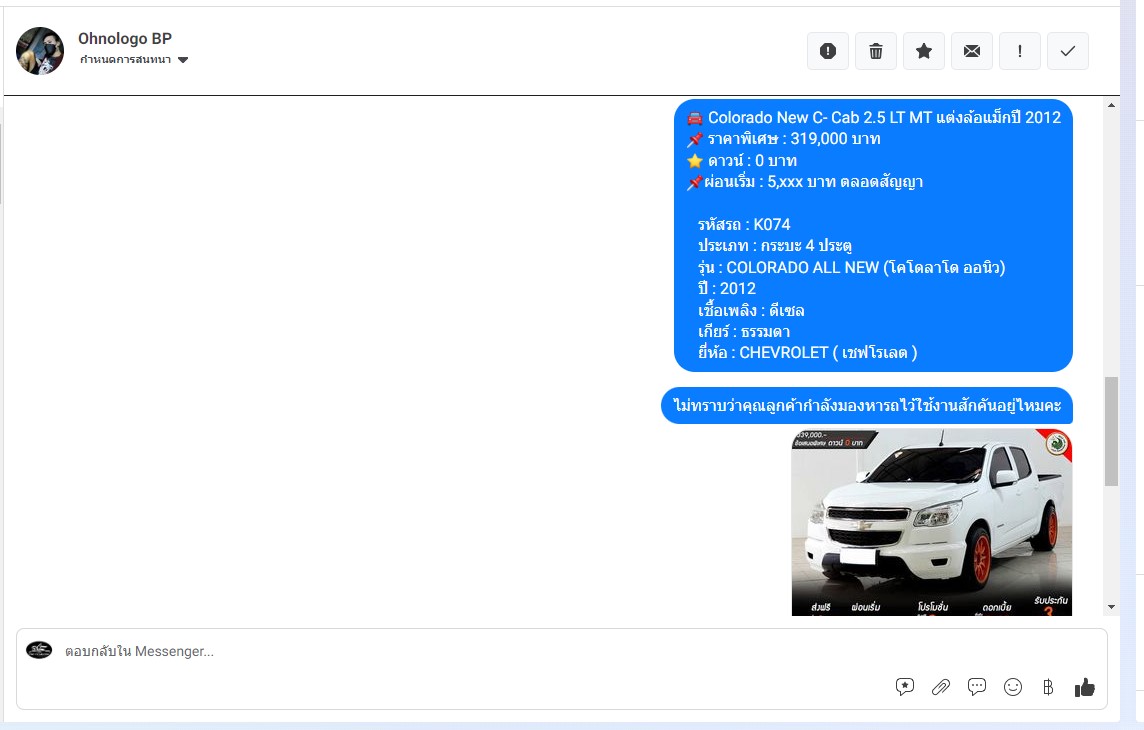This screenshot has height=730, width=1144.
Task: Click the chat scrollbar down arrow
Action: (x=1111, y=607)
